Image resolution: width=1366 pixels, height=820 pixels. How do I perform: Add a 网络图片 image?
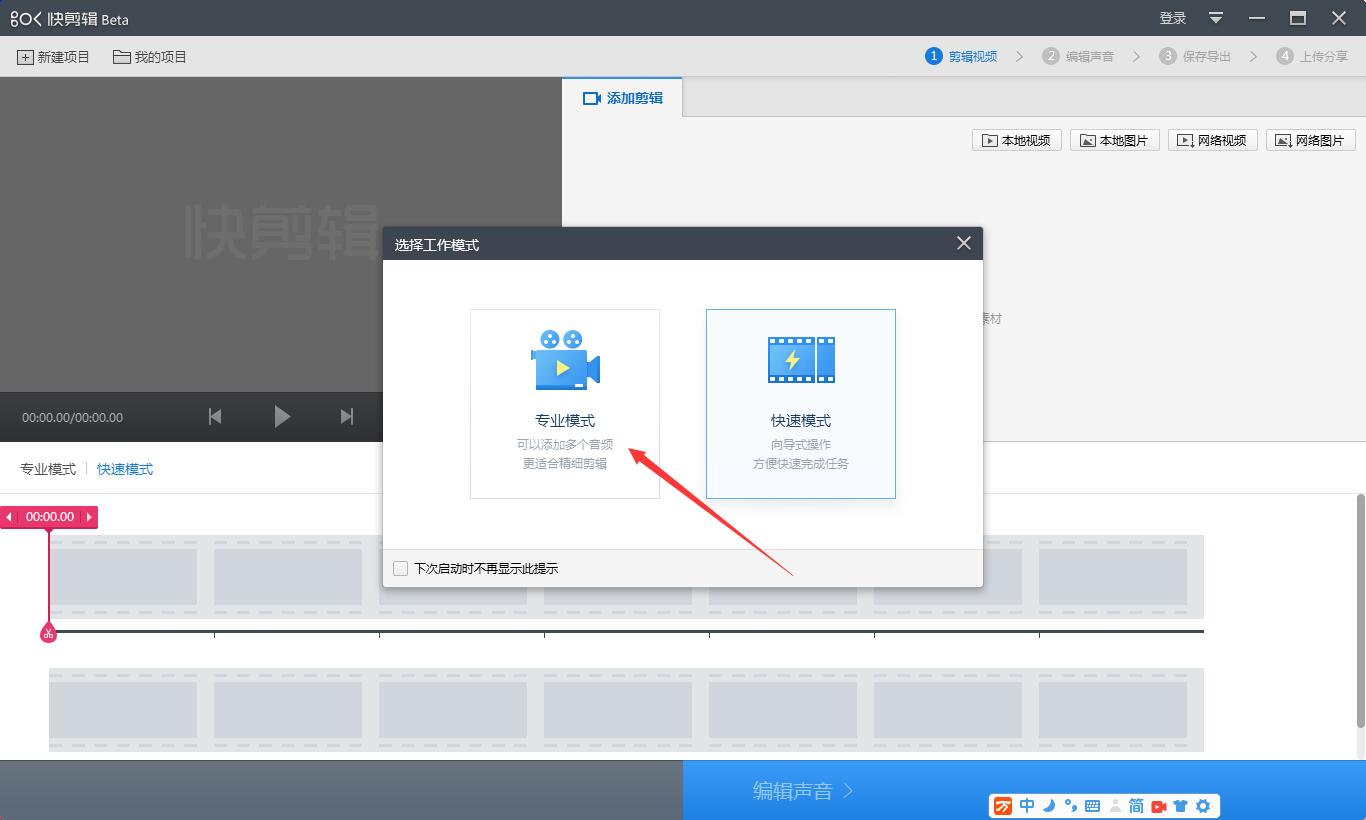pos(1310,140)
